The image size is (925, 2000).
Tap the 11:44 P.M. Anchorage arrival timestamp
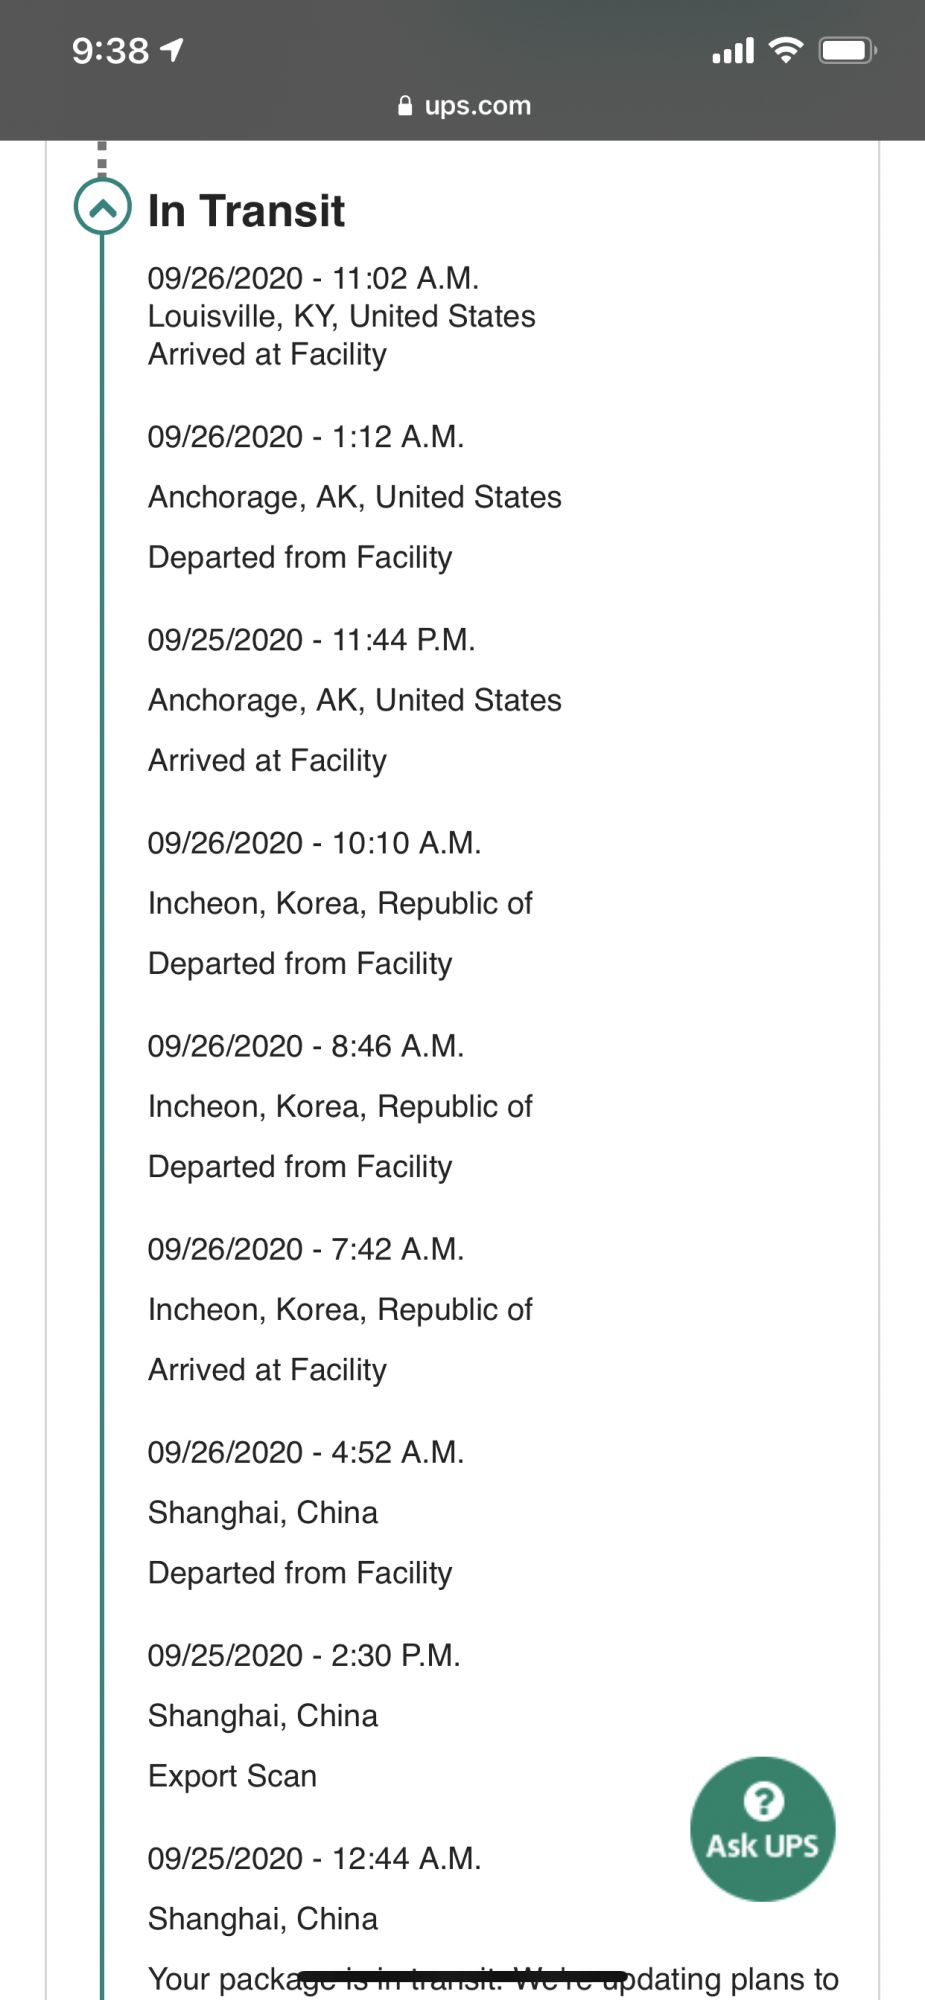click(x=311, y=640)
